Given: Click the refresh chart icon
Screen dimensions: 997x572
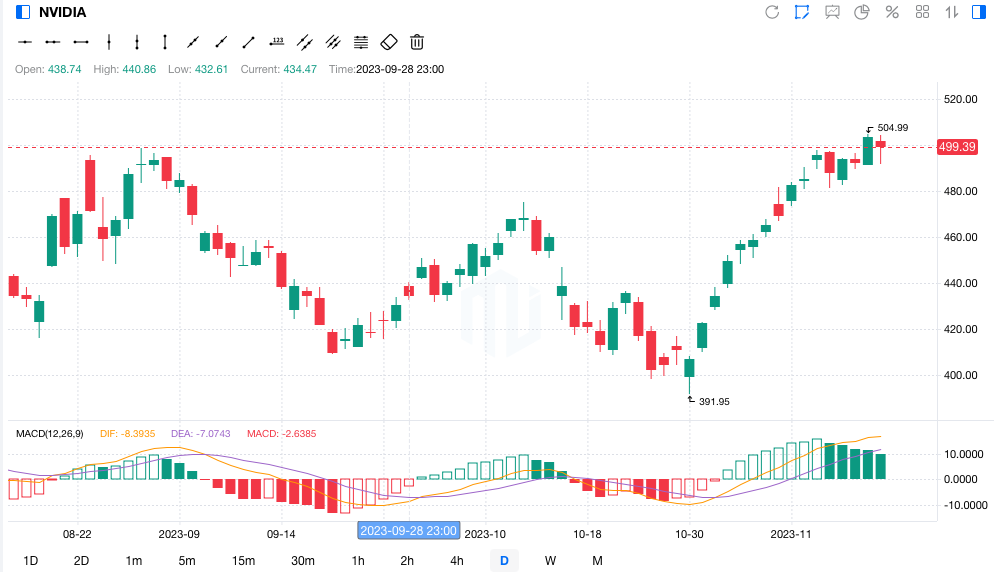Looking at the screenshot, I should point(772,12).
